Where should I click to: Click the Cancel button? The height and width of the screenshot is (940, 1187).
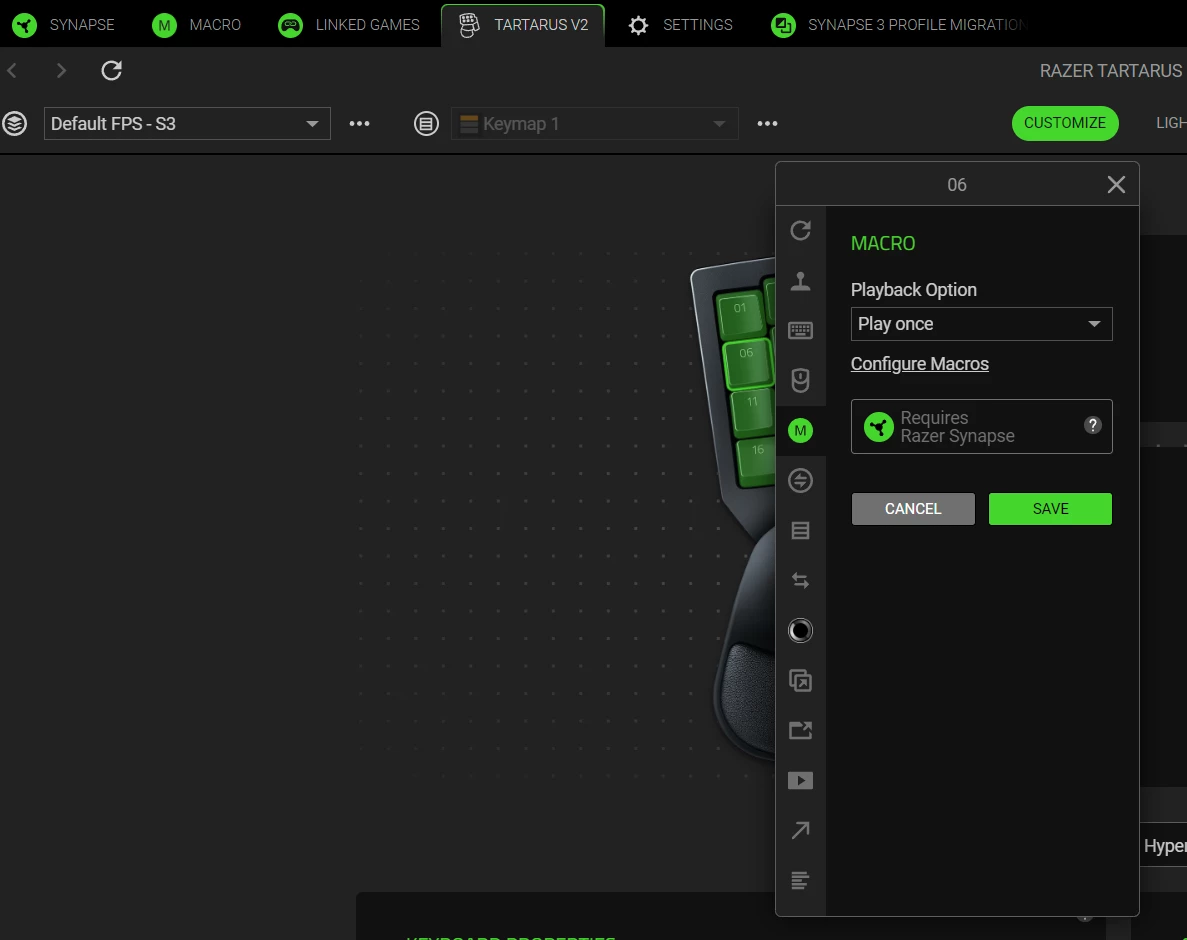[x=913, y=509]
